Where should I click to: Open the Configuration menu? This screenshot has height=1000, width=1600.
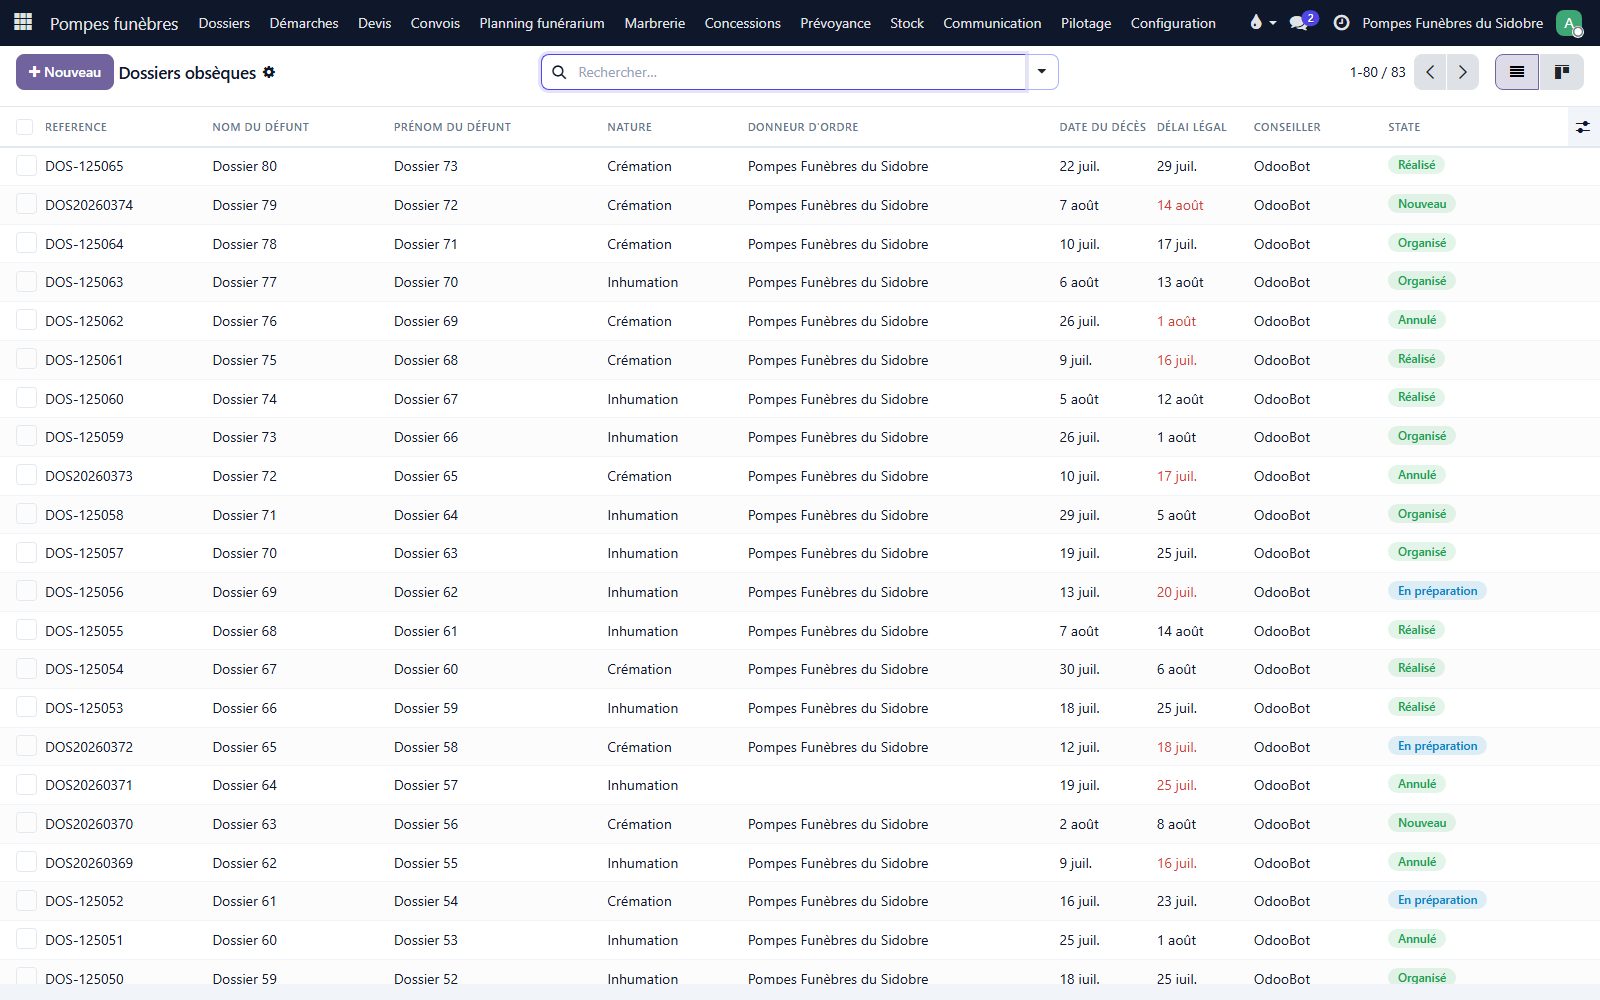click(x=1173, y=23)
